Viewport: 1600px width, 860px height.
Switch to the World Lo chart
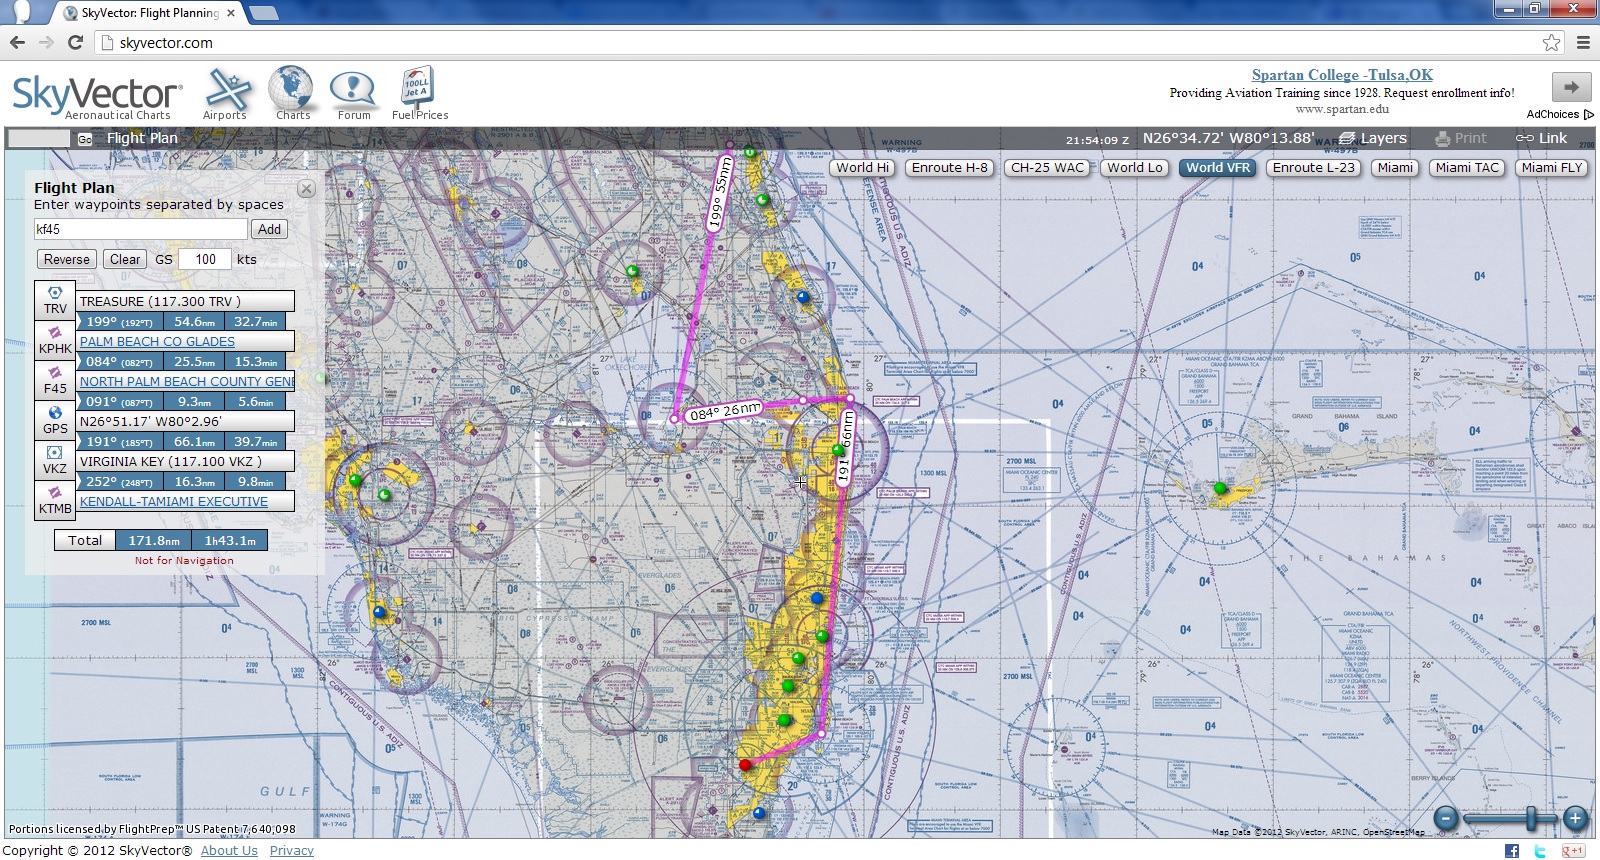click(x=1135, y=168)
